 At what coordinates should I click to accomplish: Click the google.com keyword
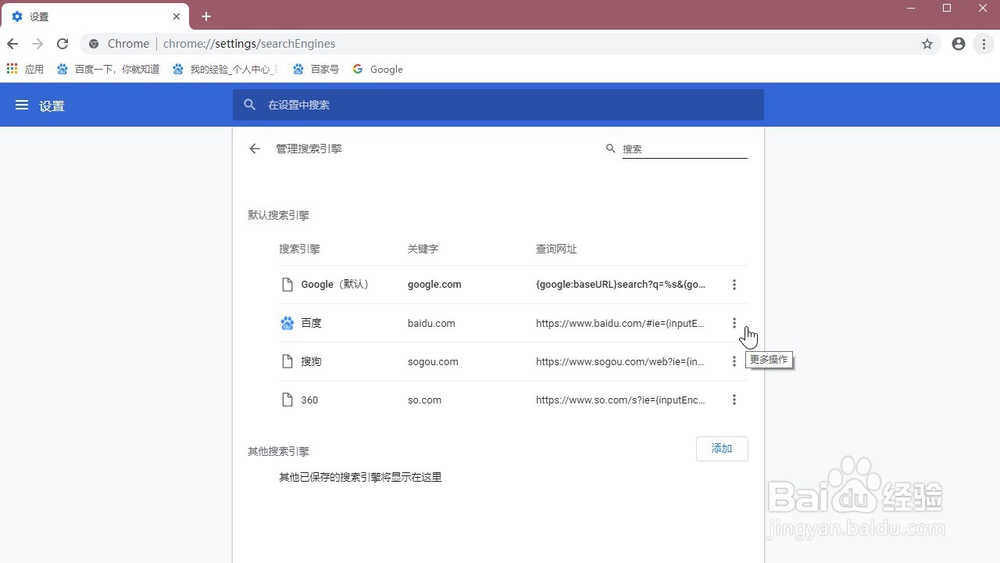(434, 284)
